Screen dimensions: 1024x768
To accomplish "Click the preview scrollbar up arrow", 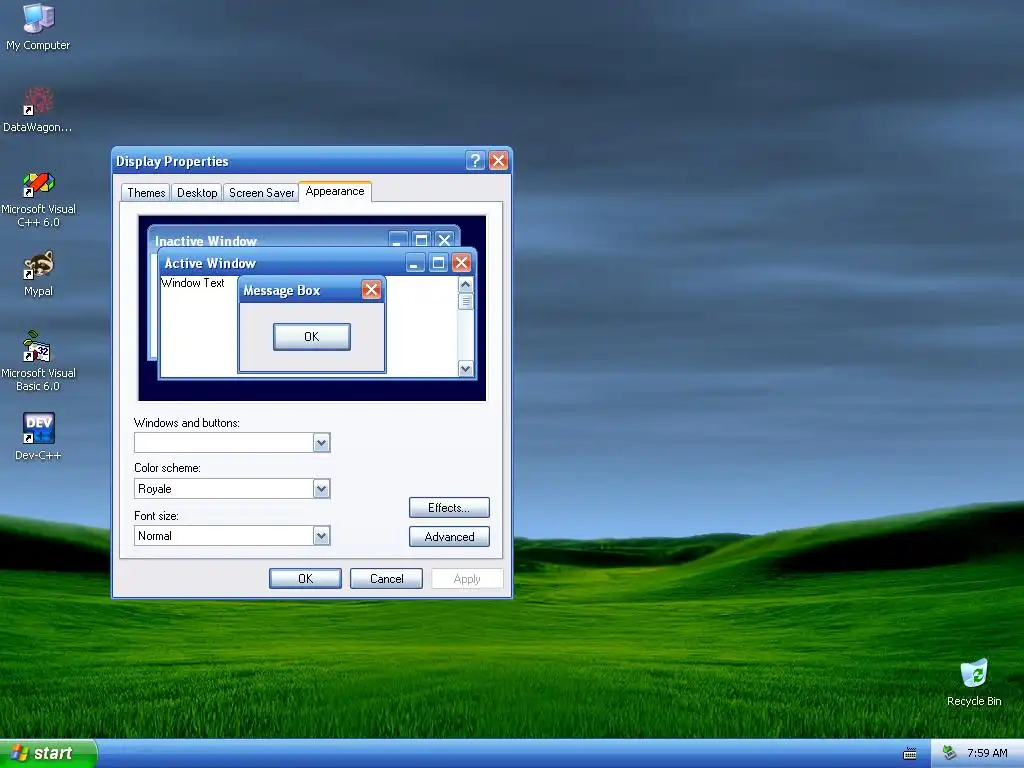I will (x=465, y=284).
